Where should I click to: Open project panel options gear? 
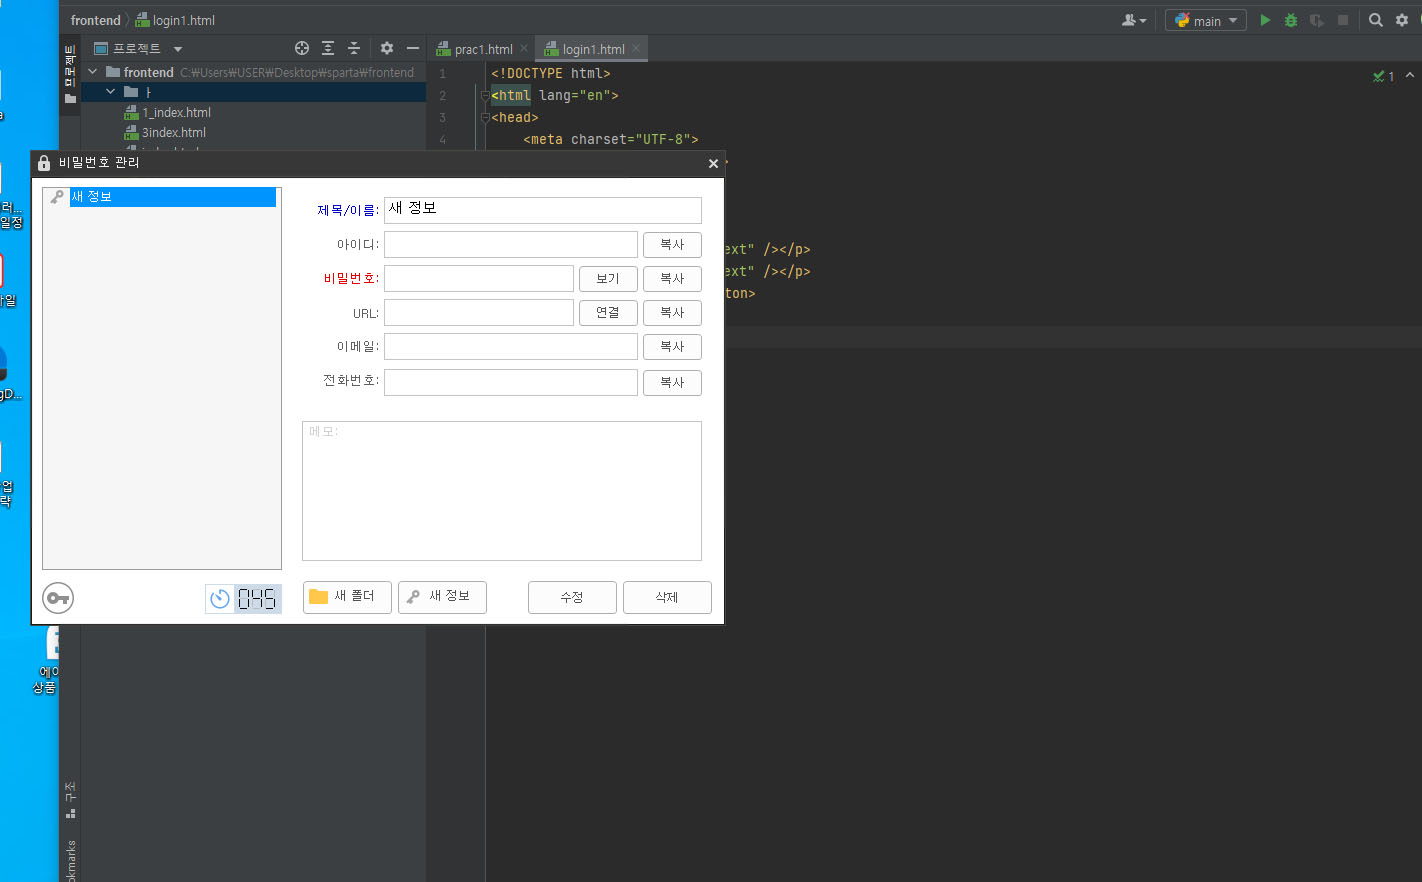click(x=387, y=48)
